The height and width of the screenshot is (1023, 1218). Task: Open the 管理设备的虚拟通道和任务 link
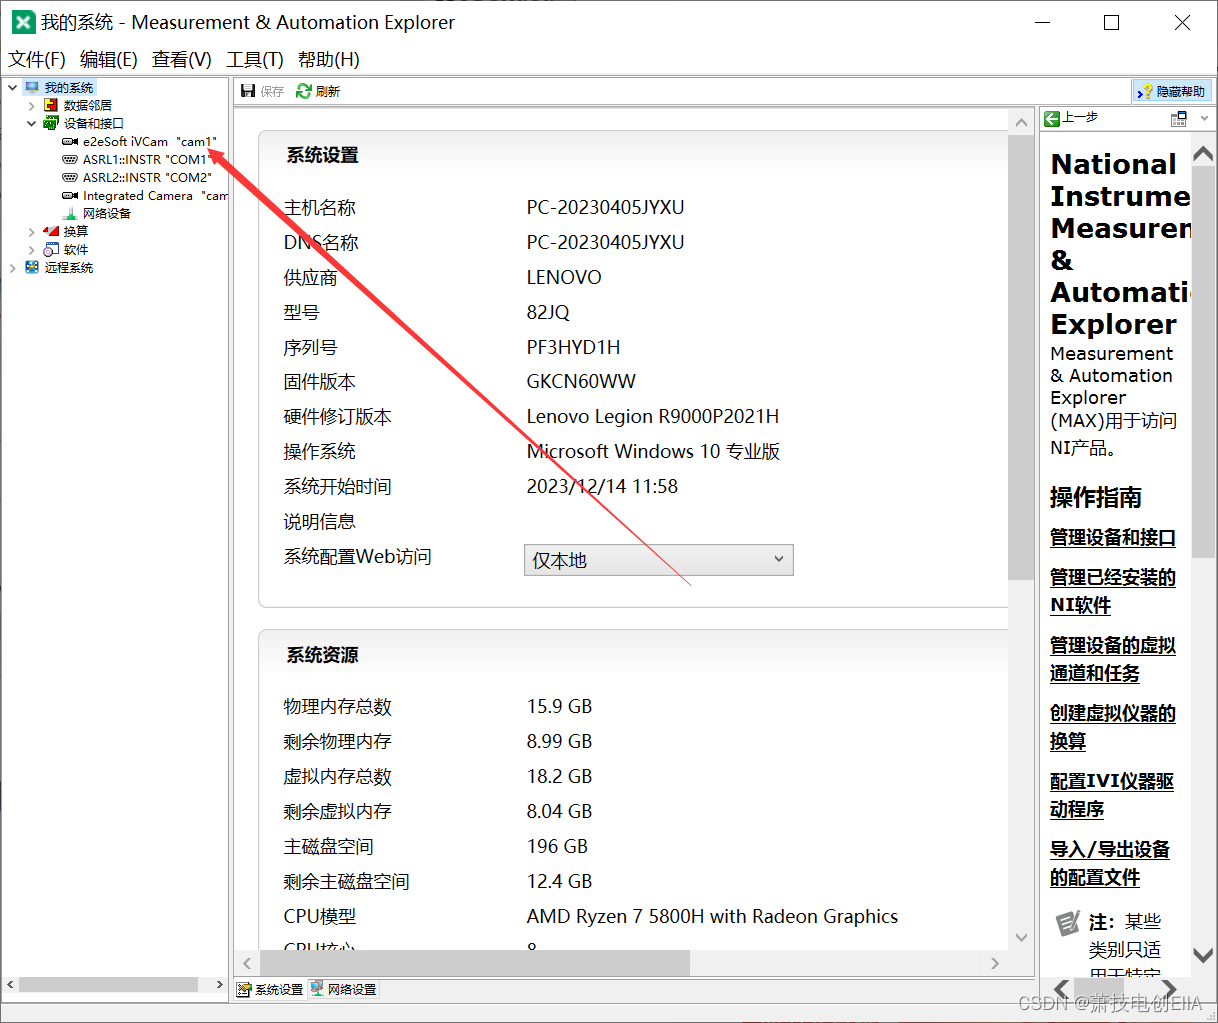pos(1113,660)
